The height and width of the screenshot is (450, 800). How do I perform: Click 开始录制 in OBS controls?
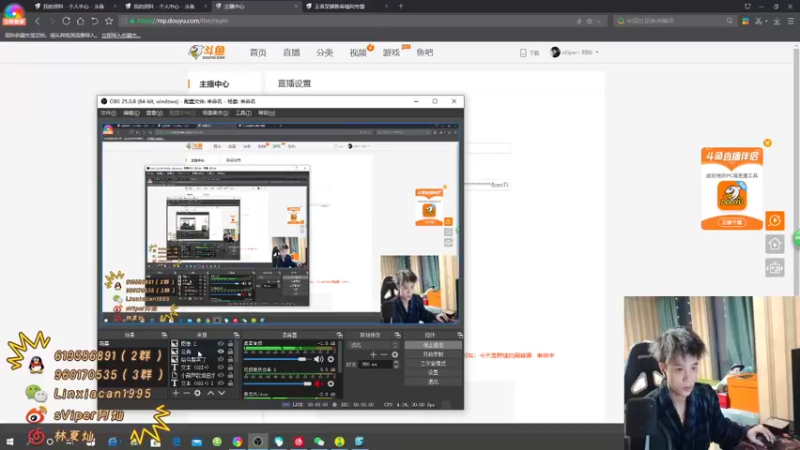433,355
